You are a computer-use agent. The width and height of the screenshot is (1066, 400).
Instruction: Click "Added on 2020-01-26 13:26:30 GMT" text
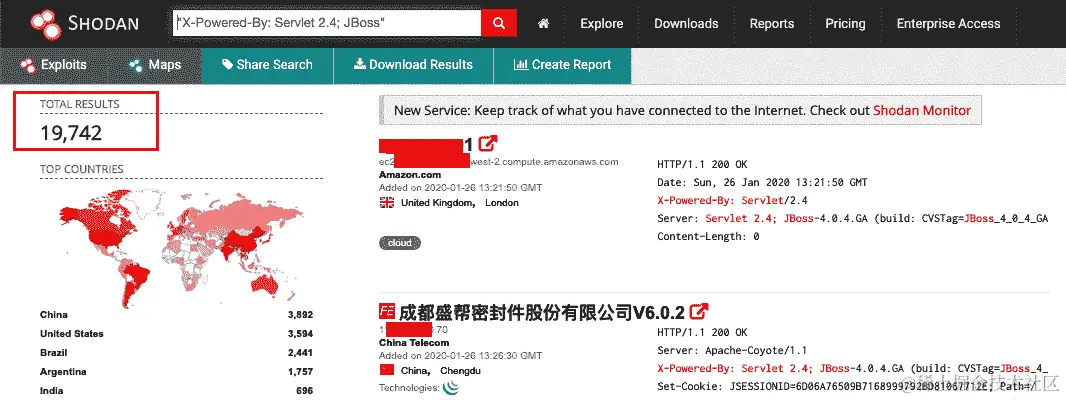(x=460, y=356)
